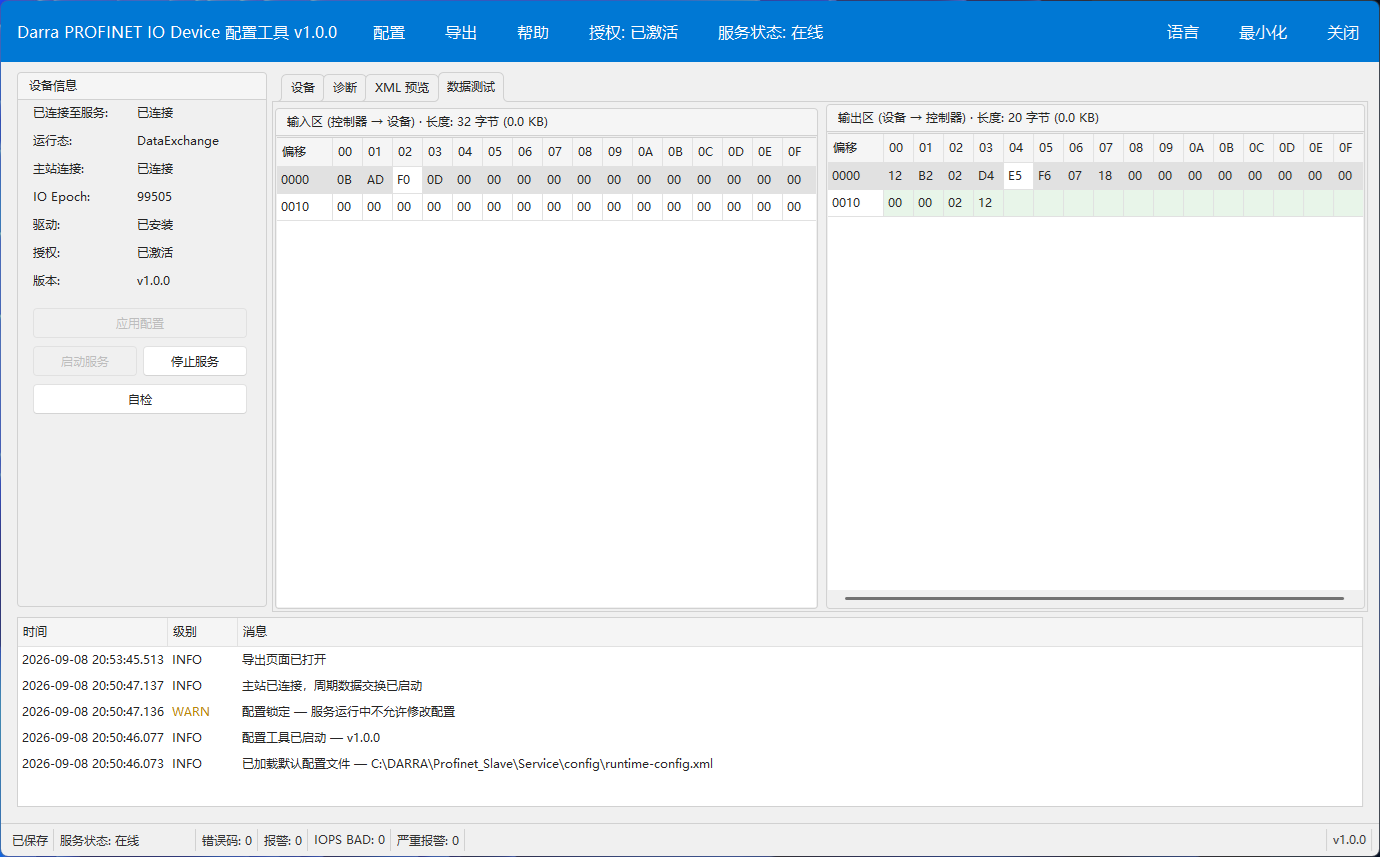
Task: Open the XML 预览 tab
Action: 402,88
